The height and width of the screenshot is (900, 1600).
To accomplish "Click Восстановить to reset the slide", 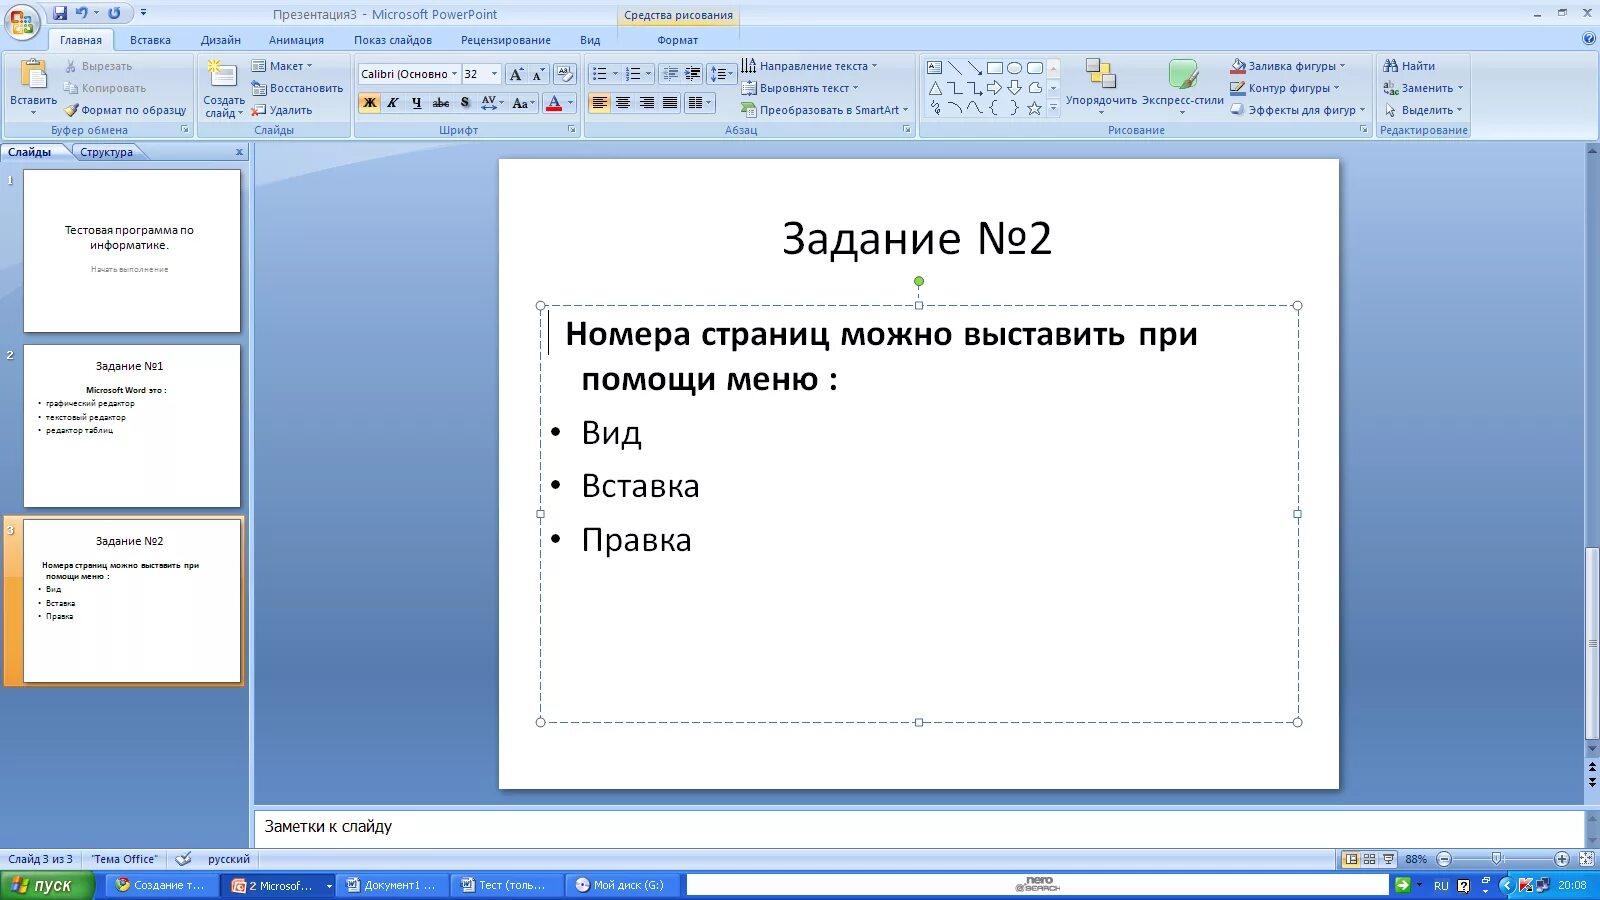I will click(x=297, y=88).
